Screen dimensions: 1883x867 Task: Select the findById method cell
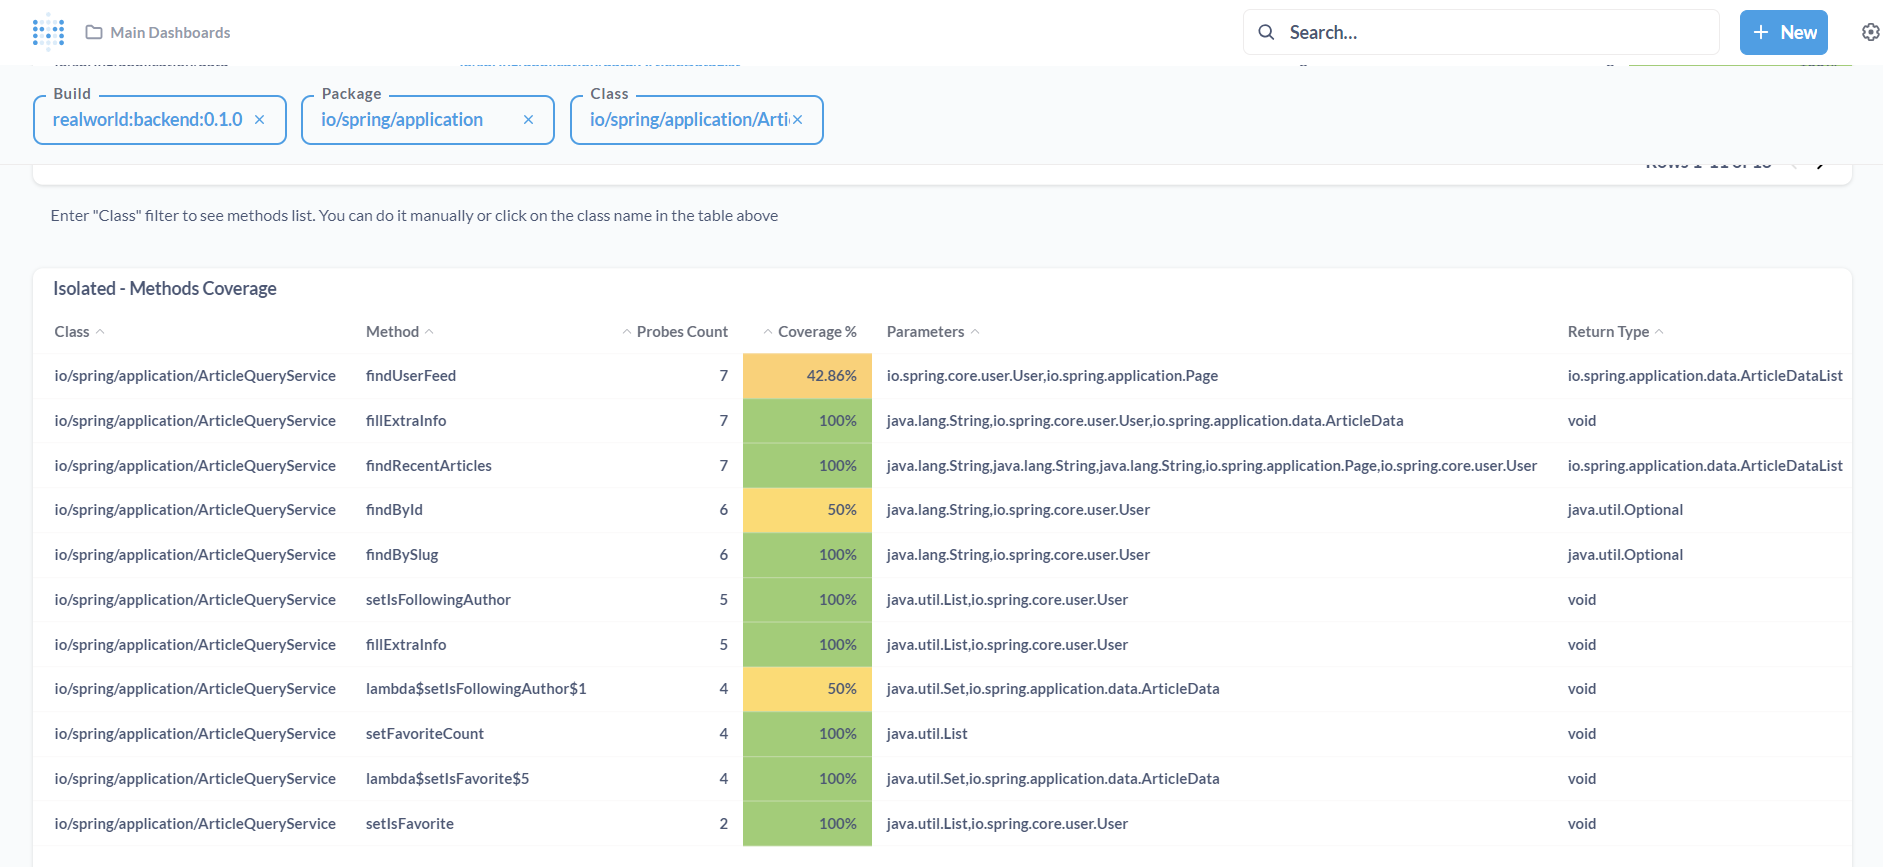tap(394, 510)
